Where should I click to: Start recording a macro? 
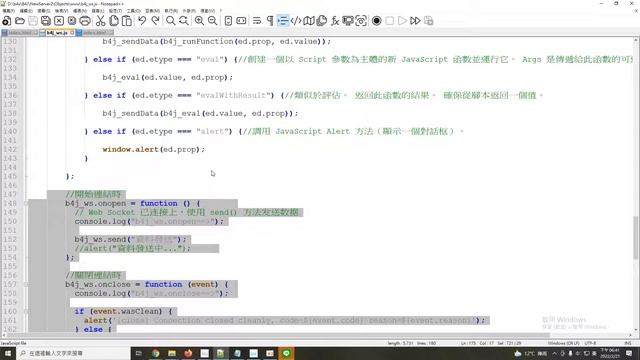(x=377, y=21)
